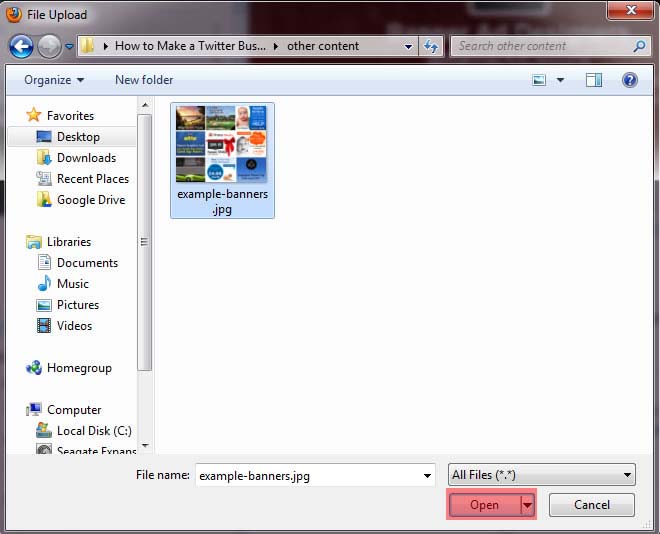Select Downloads in navigation pane
This screenshot has width=660, height=534.
86,158
